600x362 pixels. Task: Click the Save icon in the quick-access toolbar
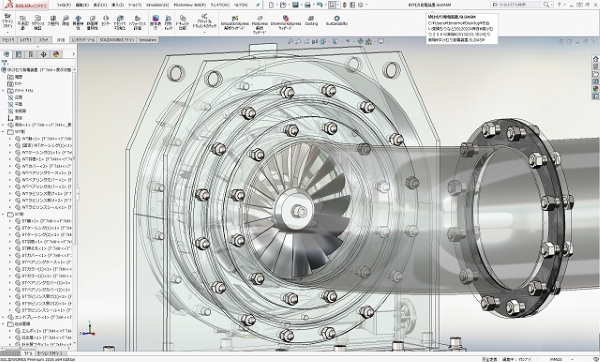pyautogui.click(x=295, y=5)
